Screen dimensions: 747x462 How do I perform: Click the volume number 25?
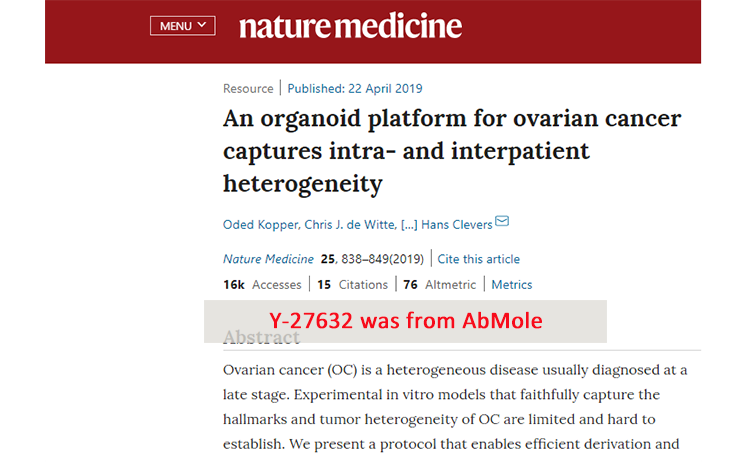point(328,259)
